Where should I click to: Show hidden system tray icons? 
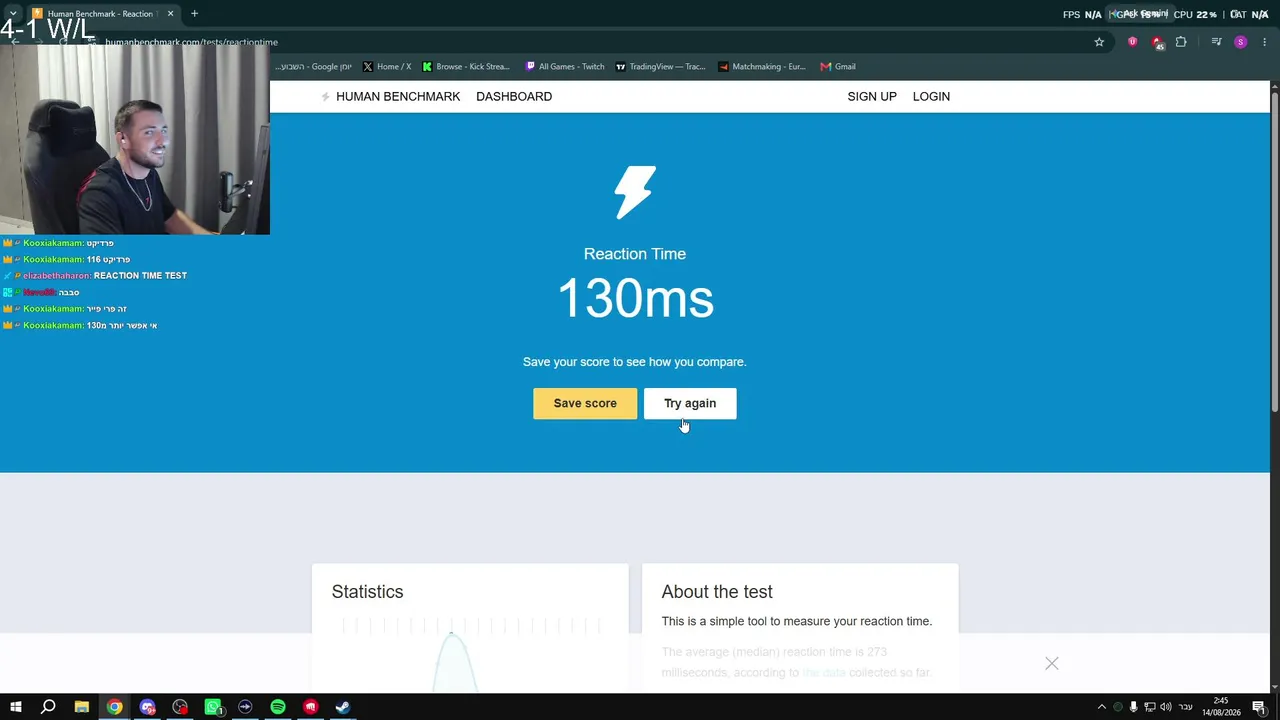click(x=1102, y=707)
